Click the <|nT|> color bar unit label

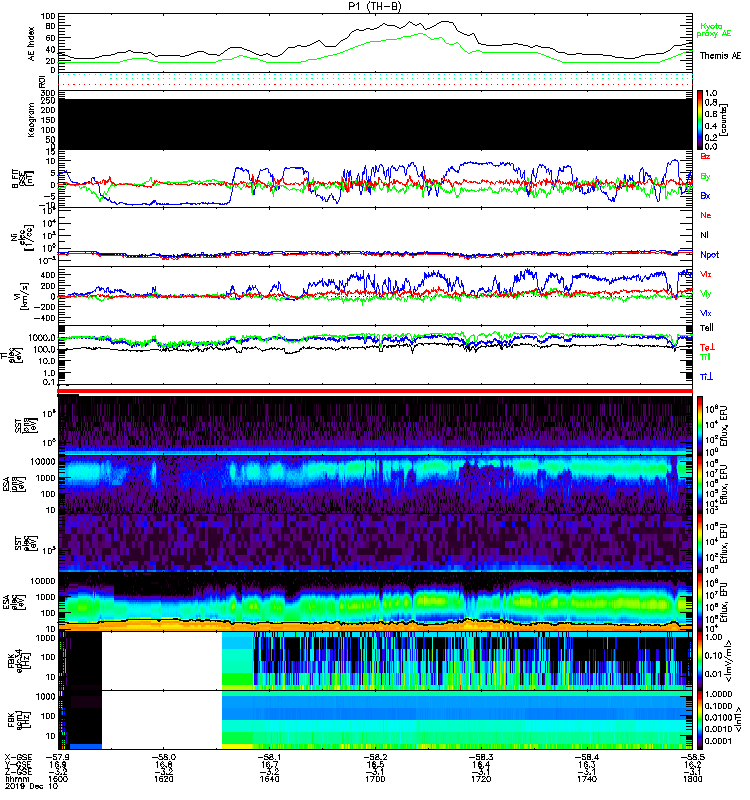pyautogui.click(x=739, y=721)
